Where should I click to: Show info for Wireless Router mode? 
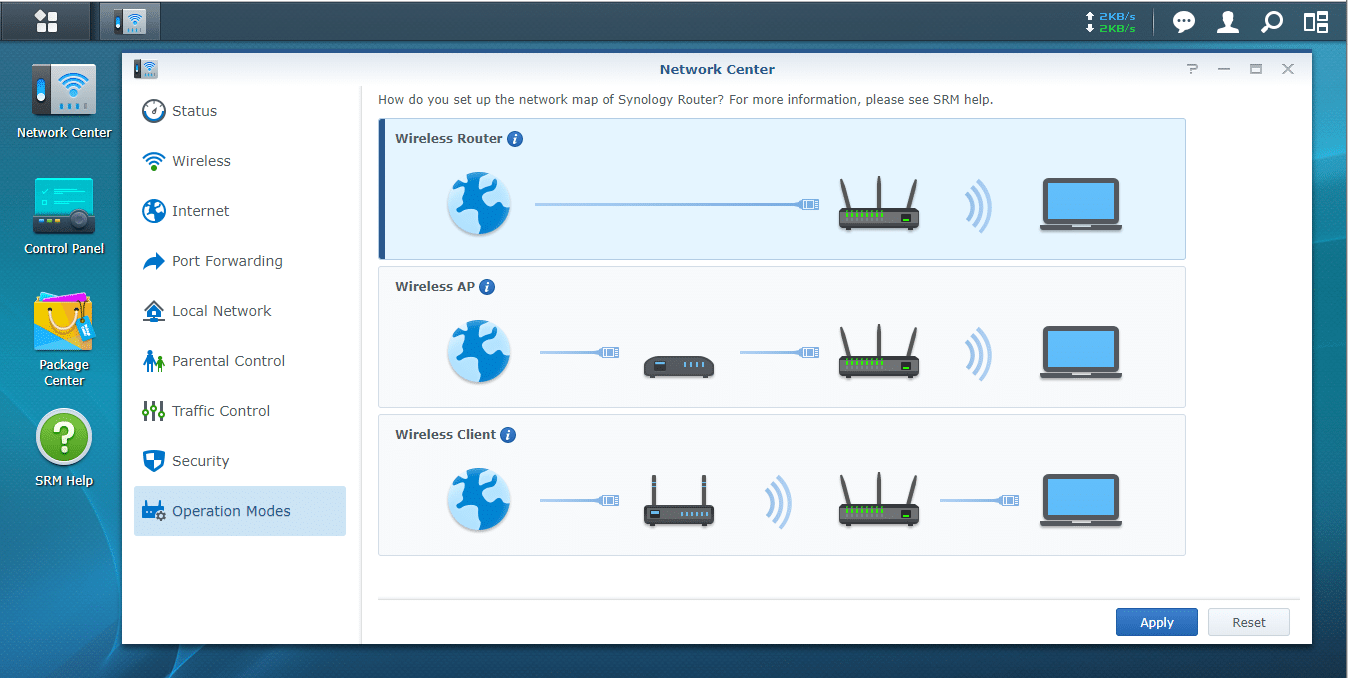[515, 139]
